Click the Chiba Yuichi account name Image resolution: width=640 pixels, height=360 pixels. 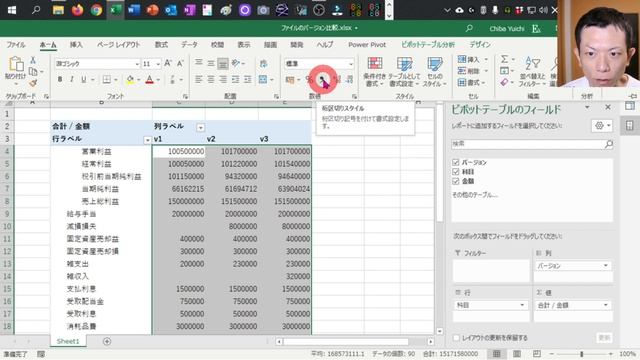[507, 29]
